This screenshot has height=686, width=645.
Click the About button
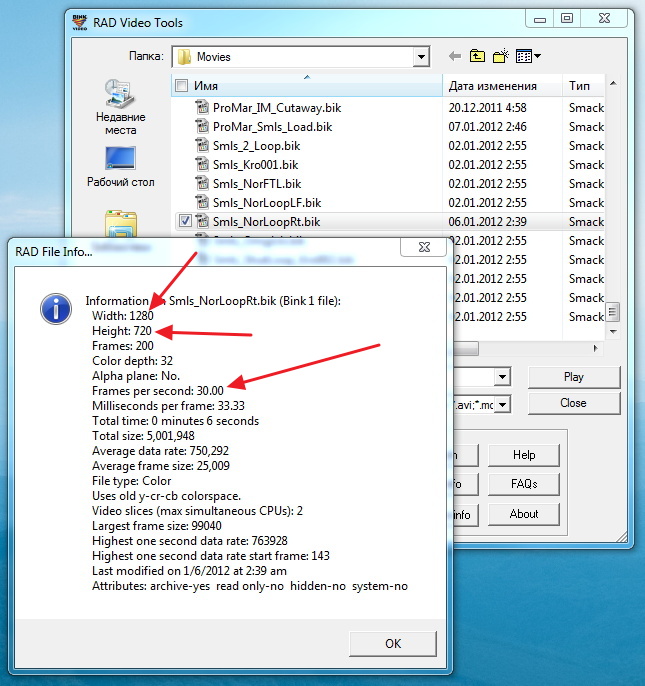coord(523,514)
